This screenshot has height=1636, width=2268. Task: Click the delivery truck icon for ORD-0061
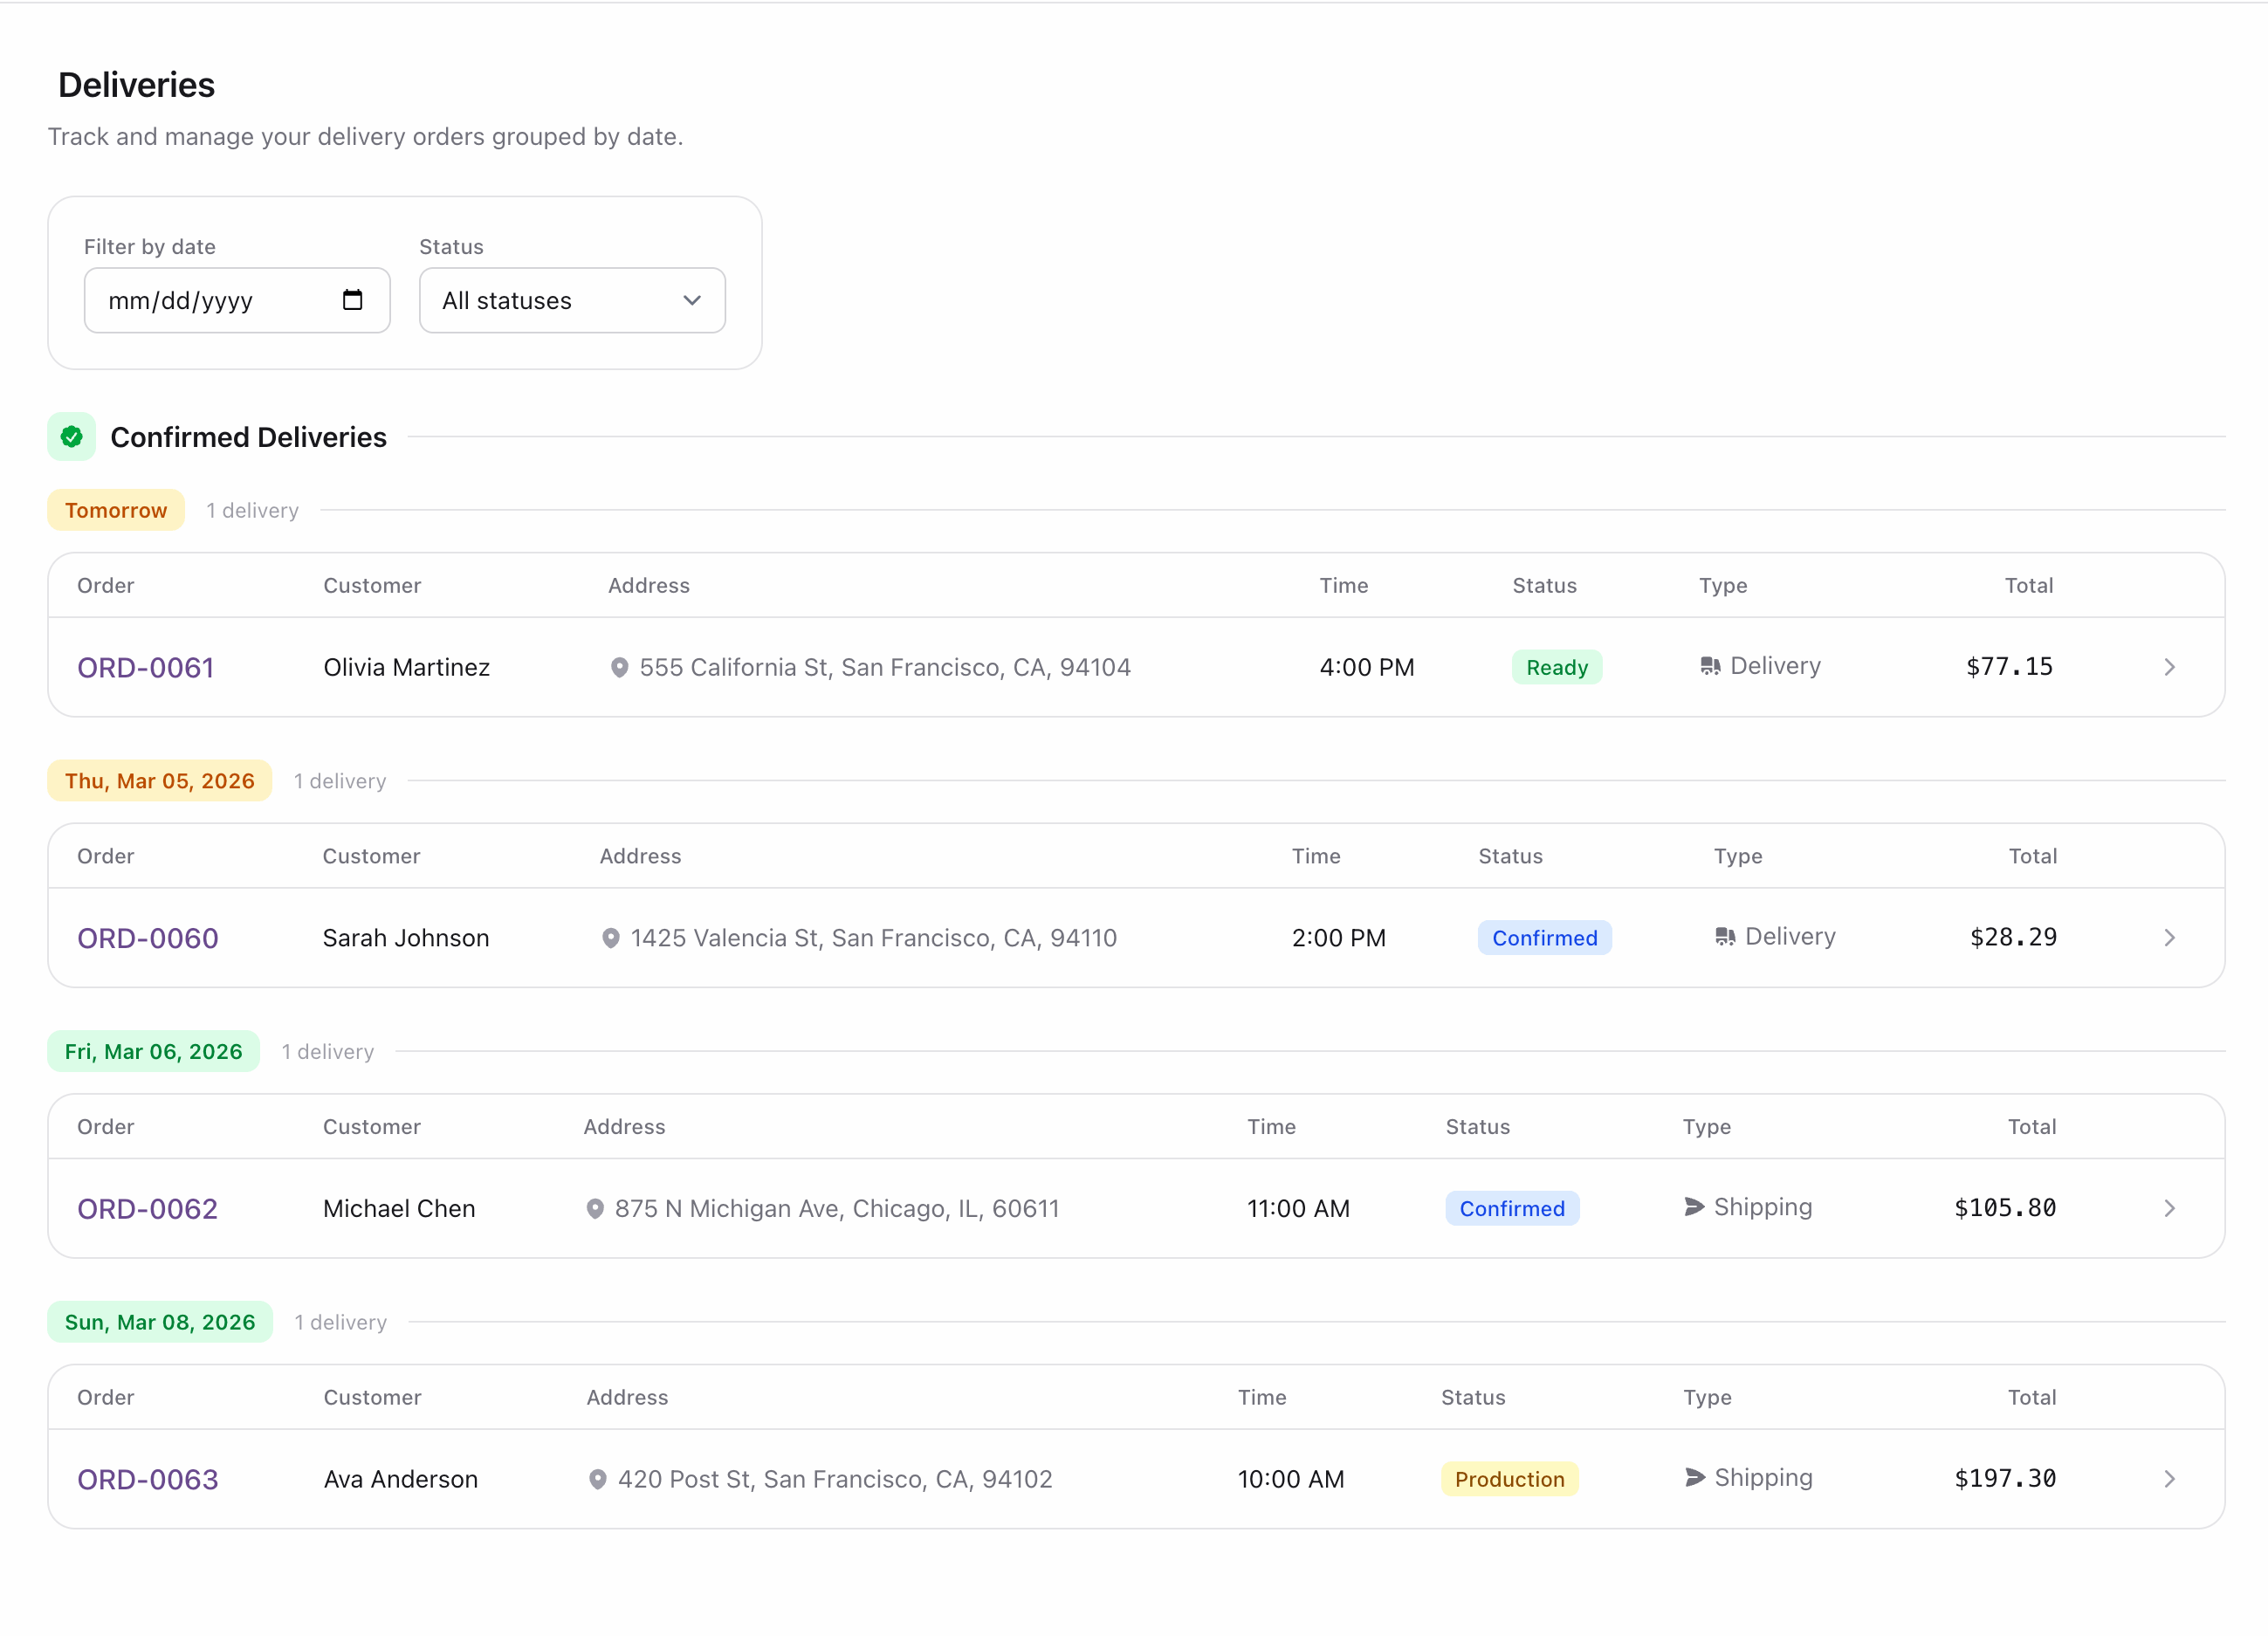(x=1709, y=665)
